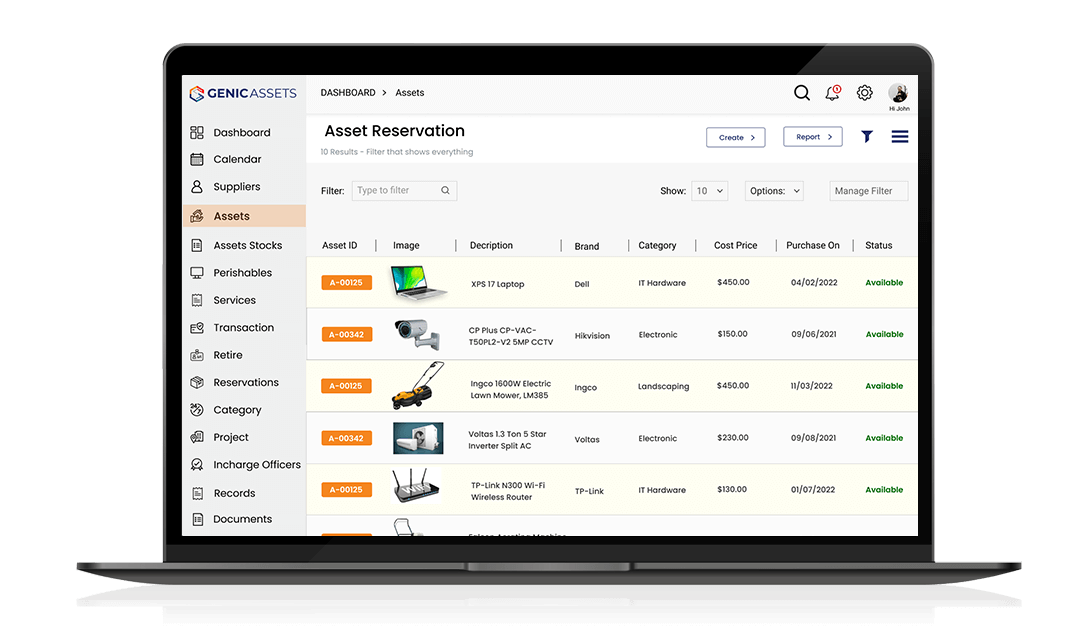Viewport: 1076px width, 638px height.
Task: Click the Manage Filter button
Action: pyautogui.click(x=869, y=191)
